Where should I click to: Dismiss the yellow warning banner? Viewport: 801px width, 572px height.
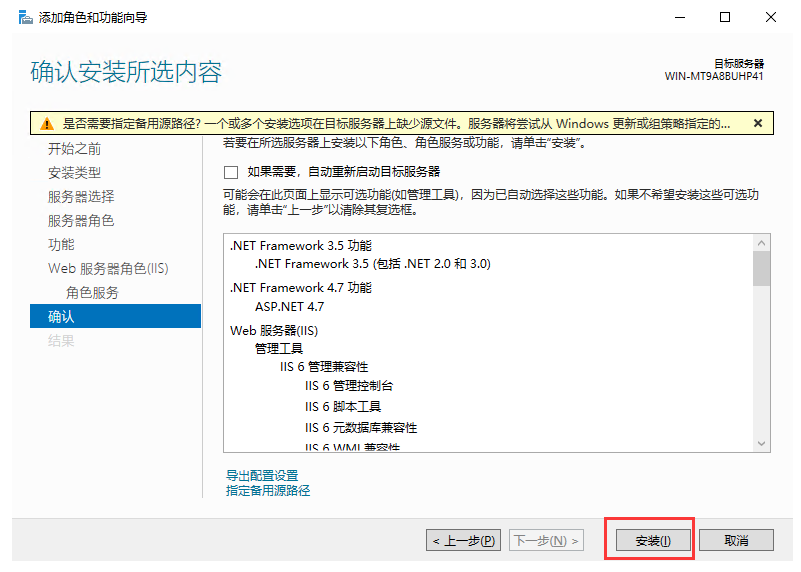[757, 123]
